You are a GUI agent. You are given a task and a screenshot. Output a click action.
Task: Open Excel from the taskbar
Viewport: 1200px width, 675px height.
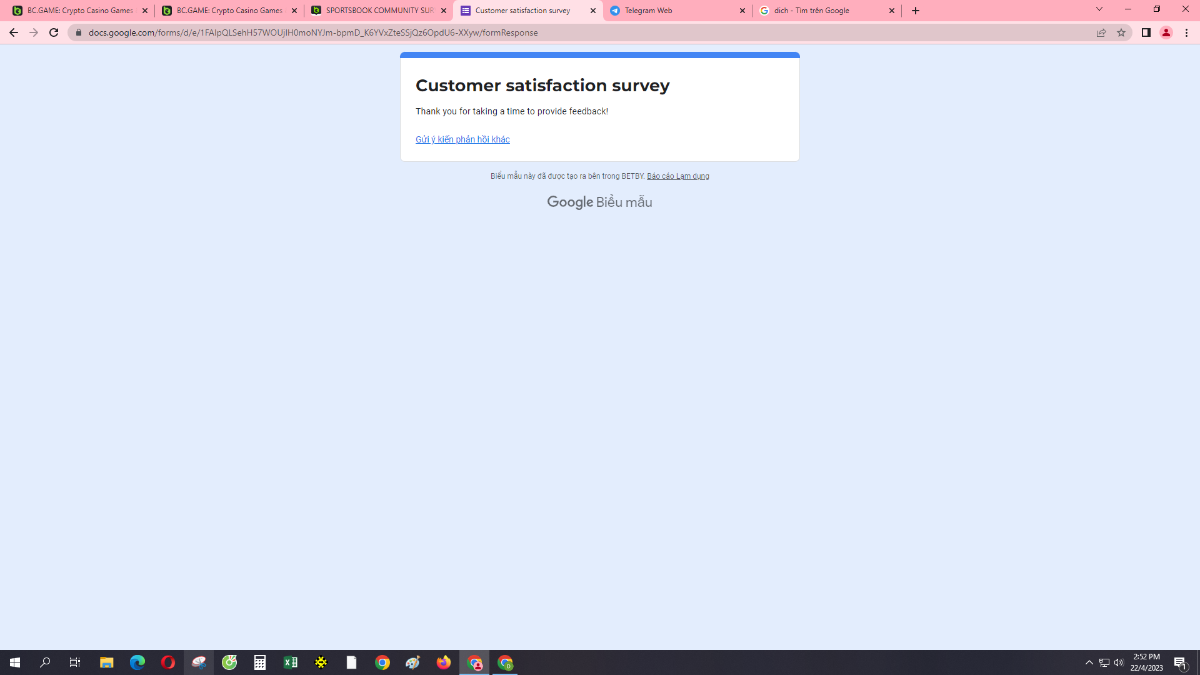[x=290, y=662]
